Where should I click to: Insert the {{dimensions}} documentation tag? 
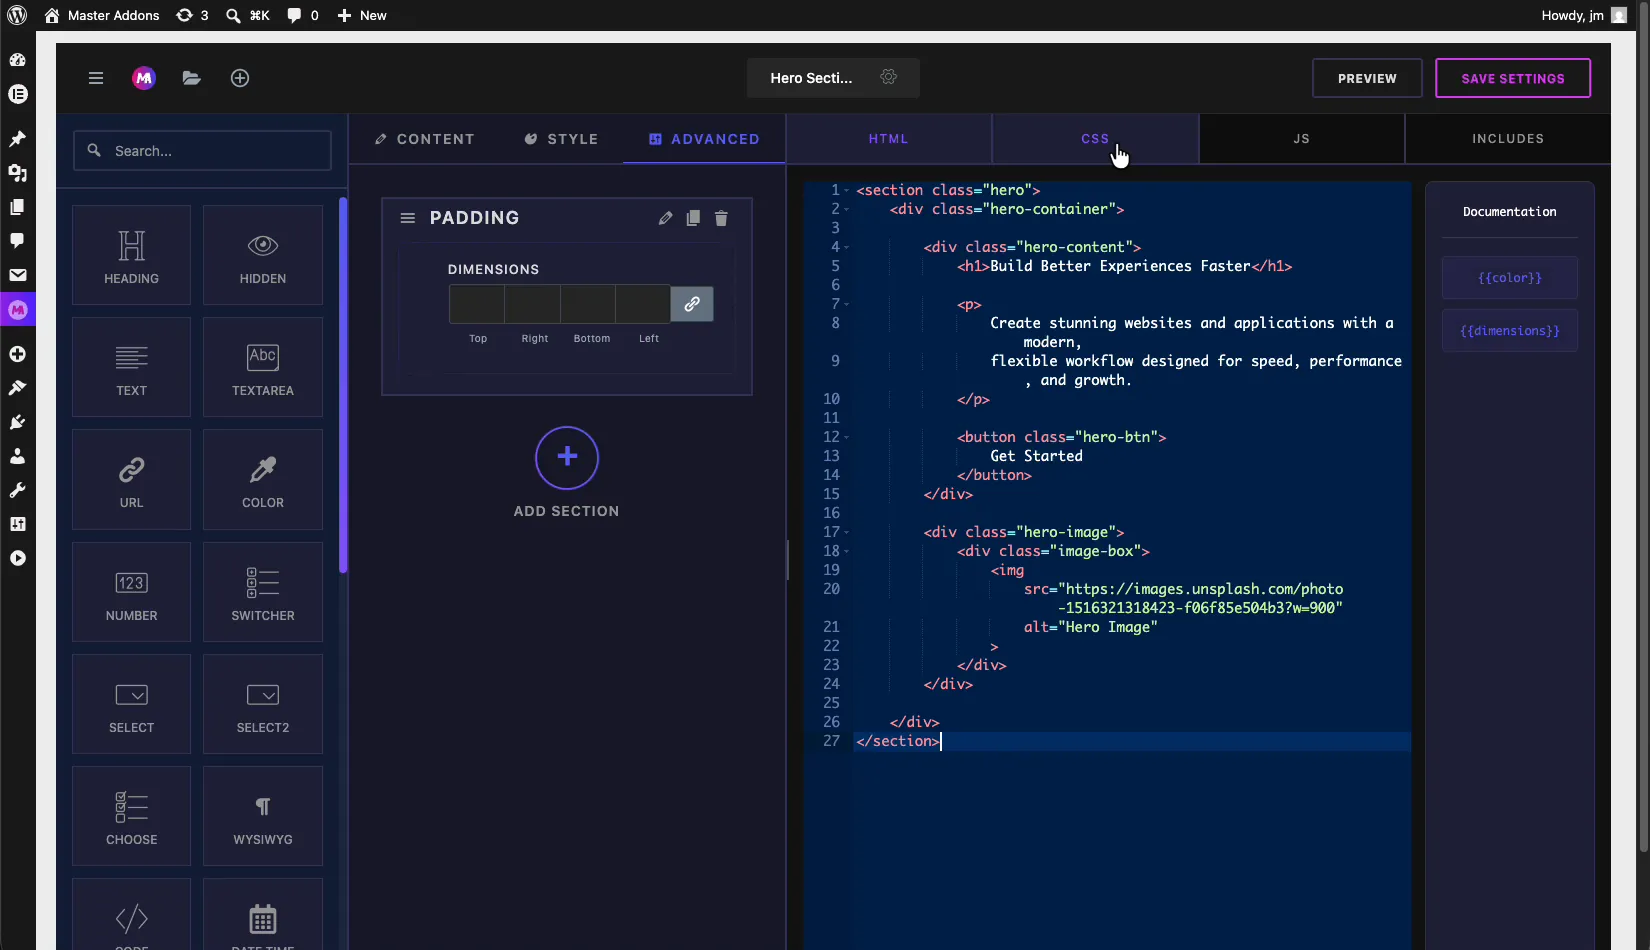point(1510,331)
